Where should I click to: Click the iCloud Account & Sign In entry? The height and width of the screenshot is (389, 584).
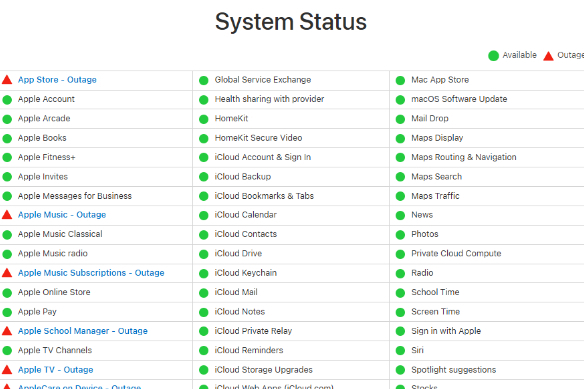click(263, 157)
